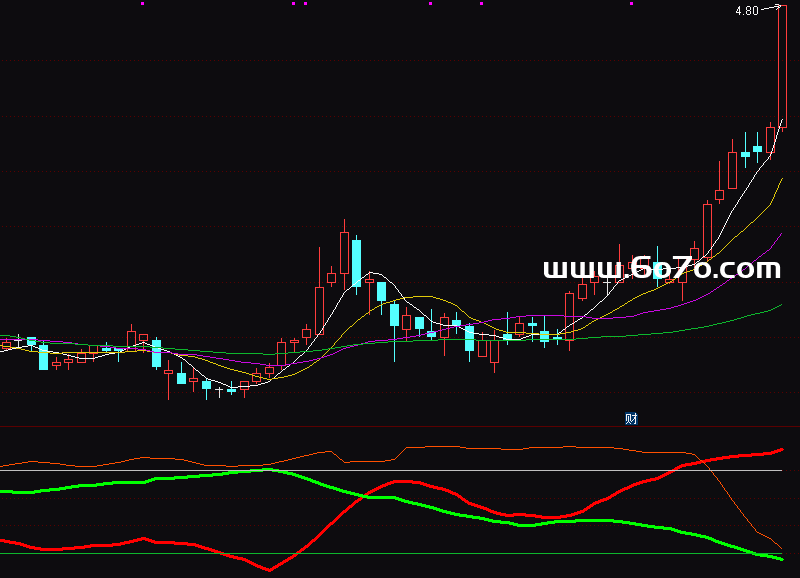The width and height of the screenshot is (800, 578).
Task: Click the lowest trough of thick red line
Action: pos(269,570)
